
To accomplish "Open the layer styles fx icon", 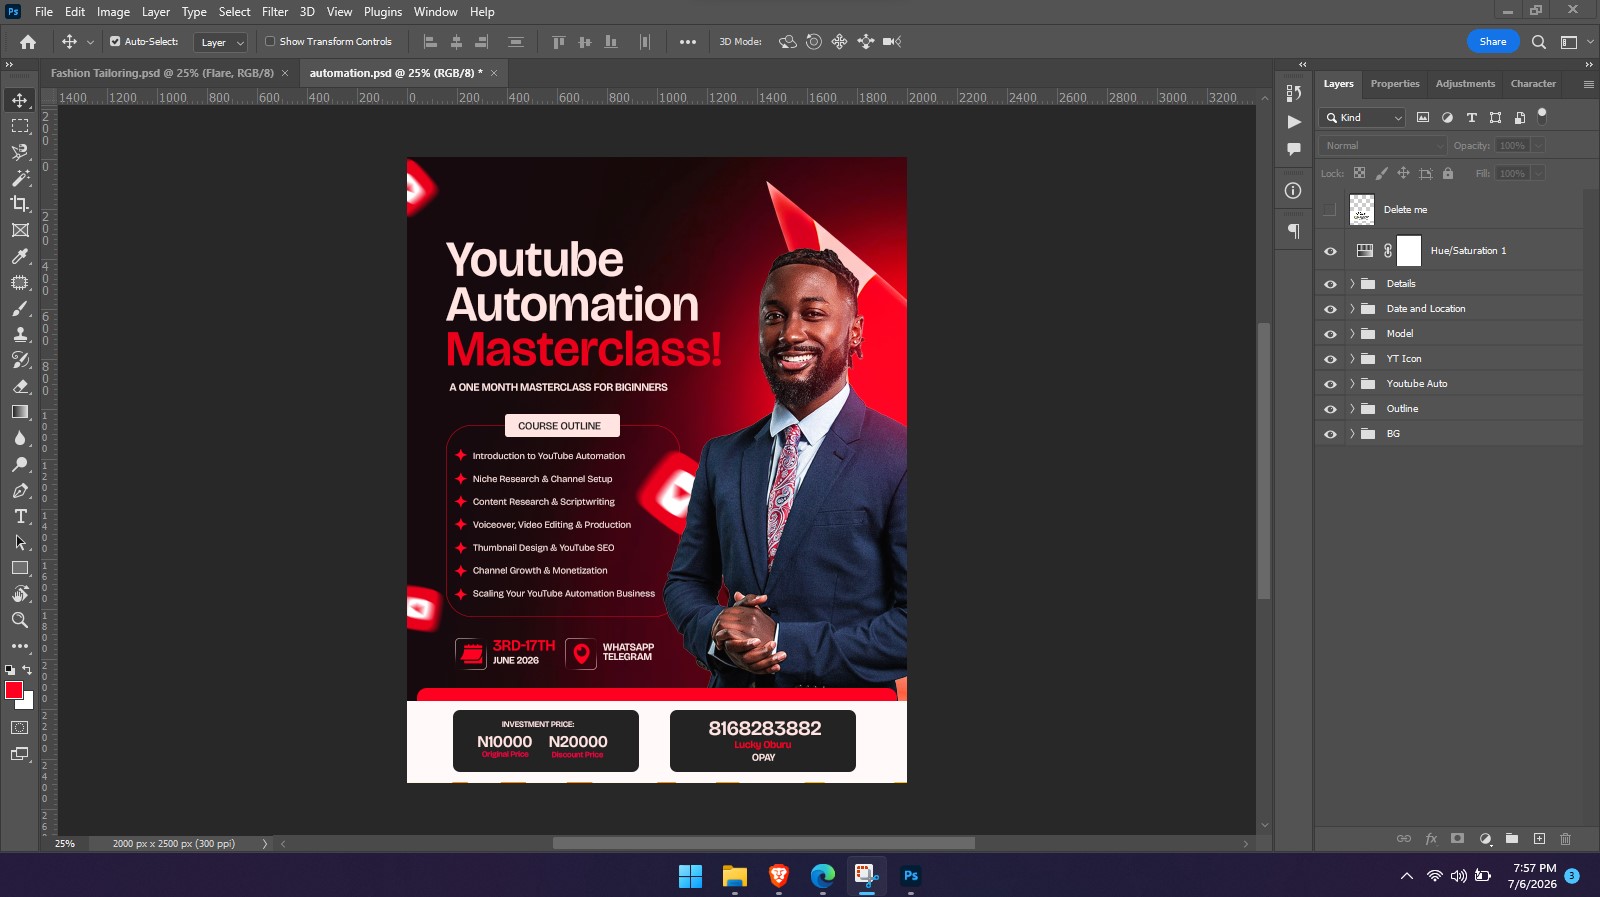I will pyautogui.click(x=1431, y=839).
